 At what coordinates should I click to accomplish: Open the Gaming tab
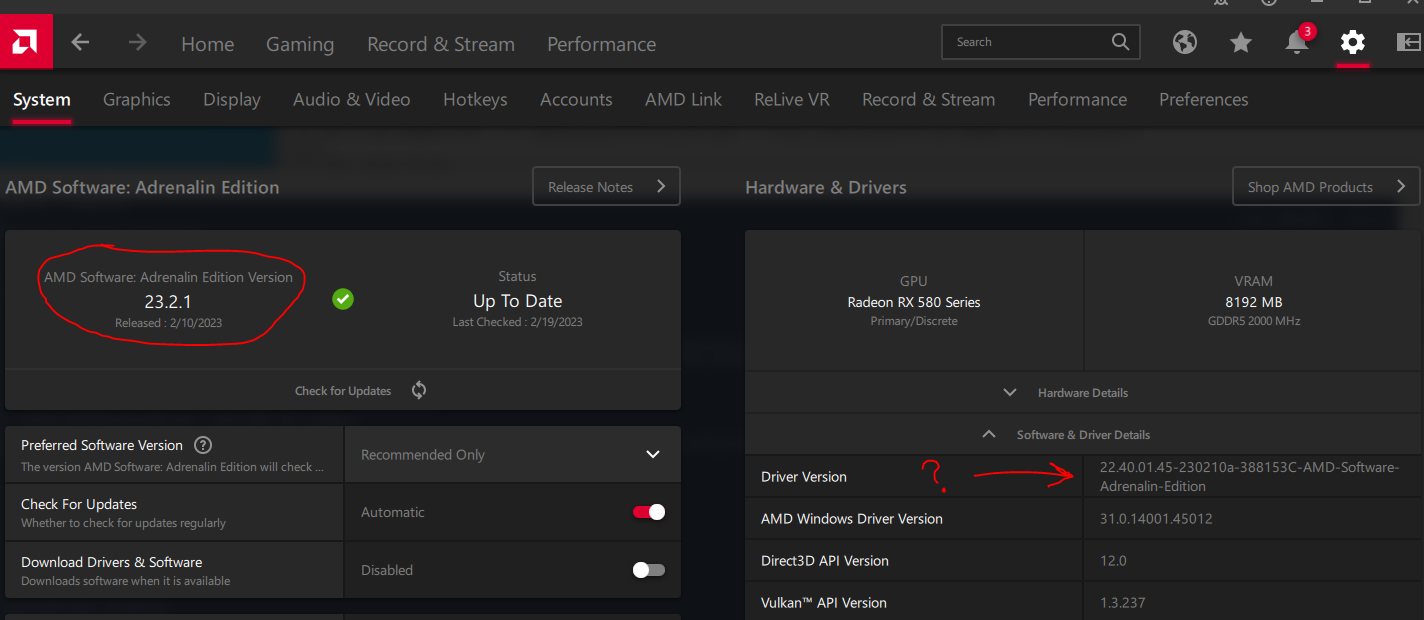point(300,44)
